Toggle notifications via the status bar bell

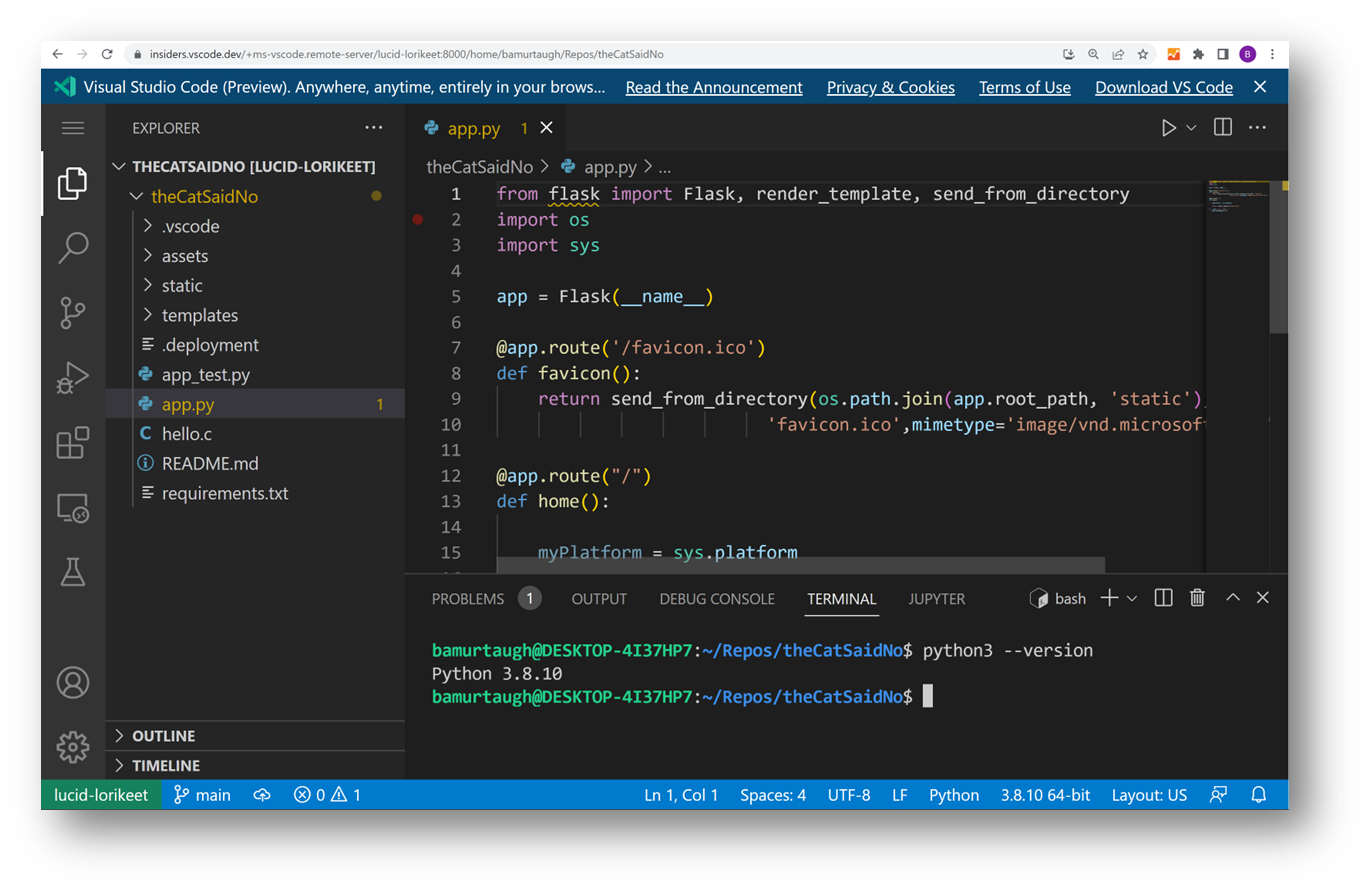[1258, 794]
